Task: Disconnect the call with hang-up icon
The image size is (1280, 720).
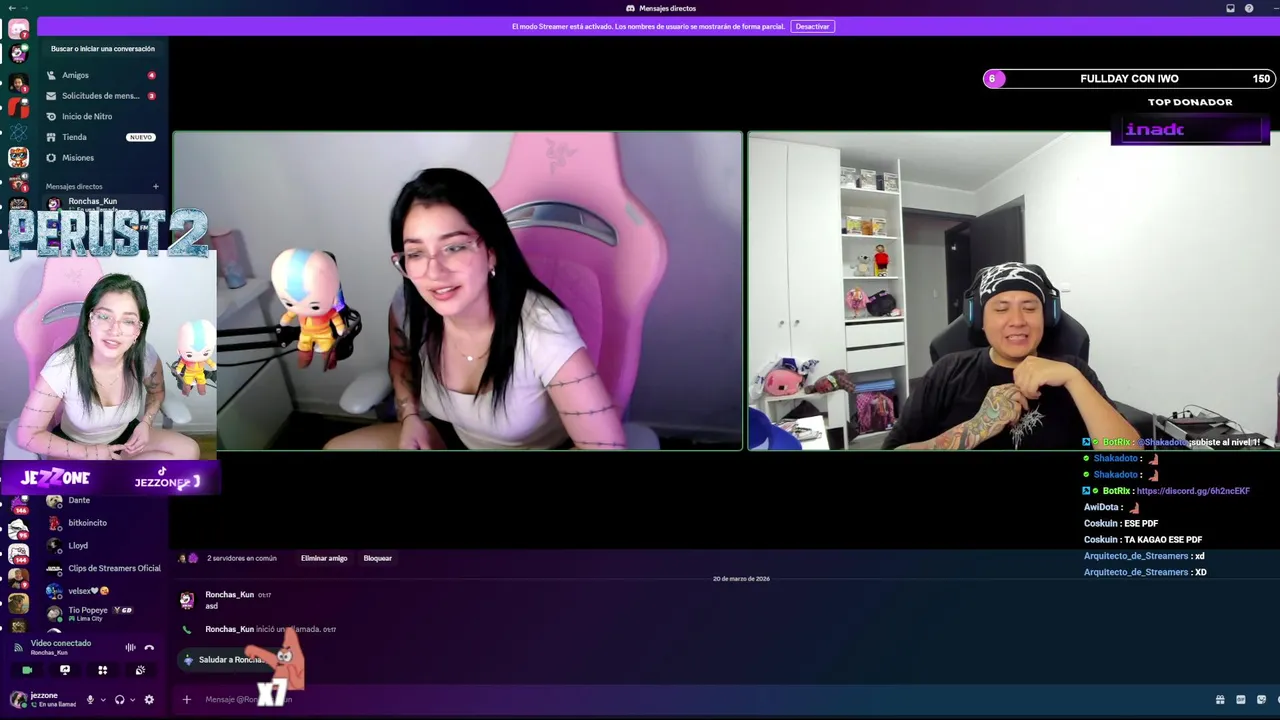Action: (149, 647)
